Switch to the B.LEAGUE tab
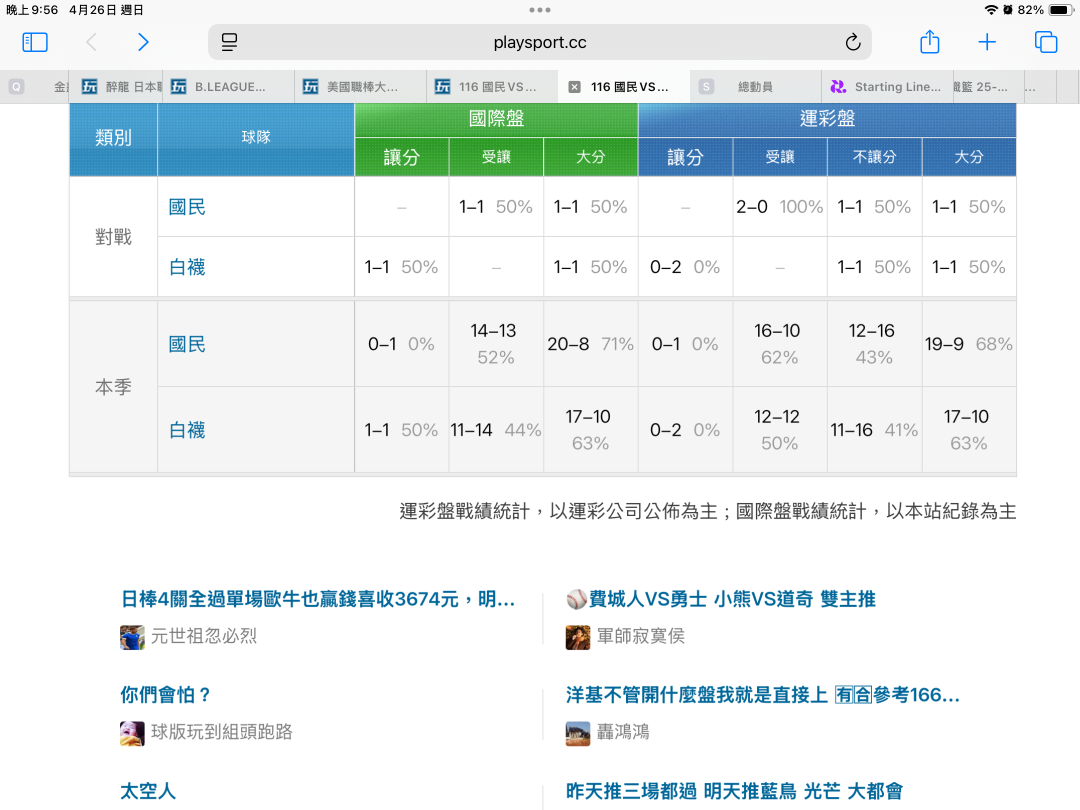The width and height of the screenshot is (1080, 810). (229, 87)
